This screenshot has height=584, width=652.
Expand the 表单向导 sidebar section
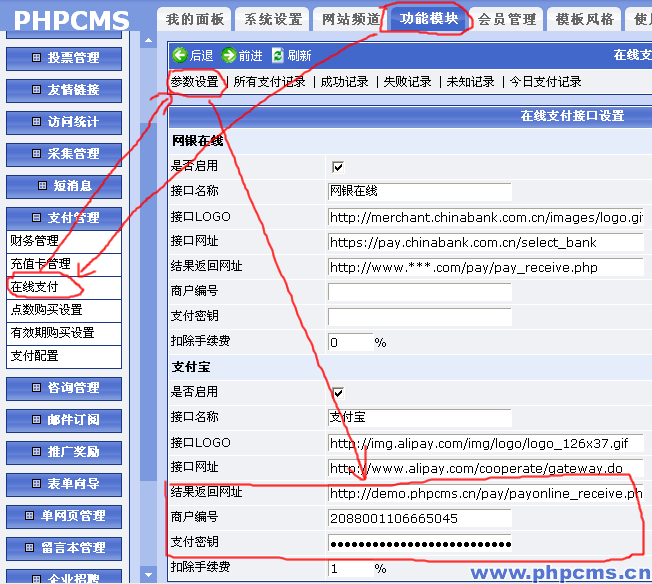(64, 484)
